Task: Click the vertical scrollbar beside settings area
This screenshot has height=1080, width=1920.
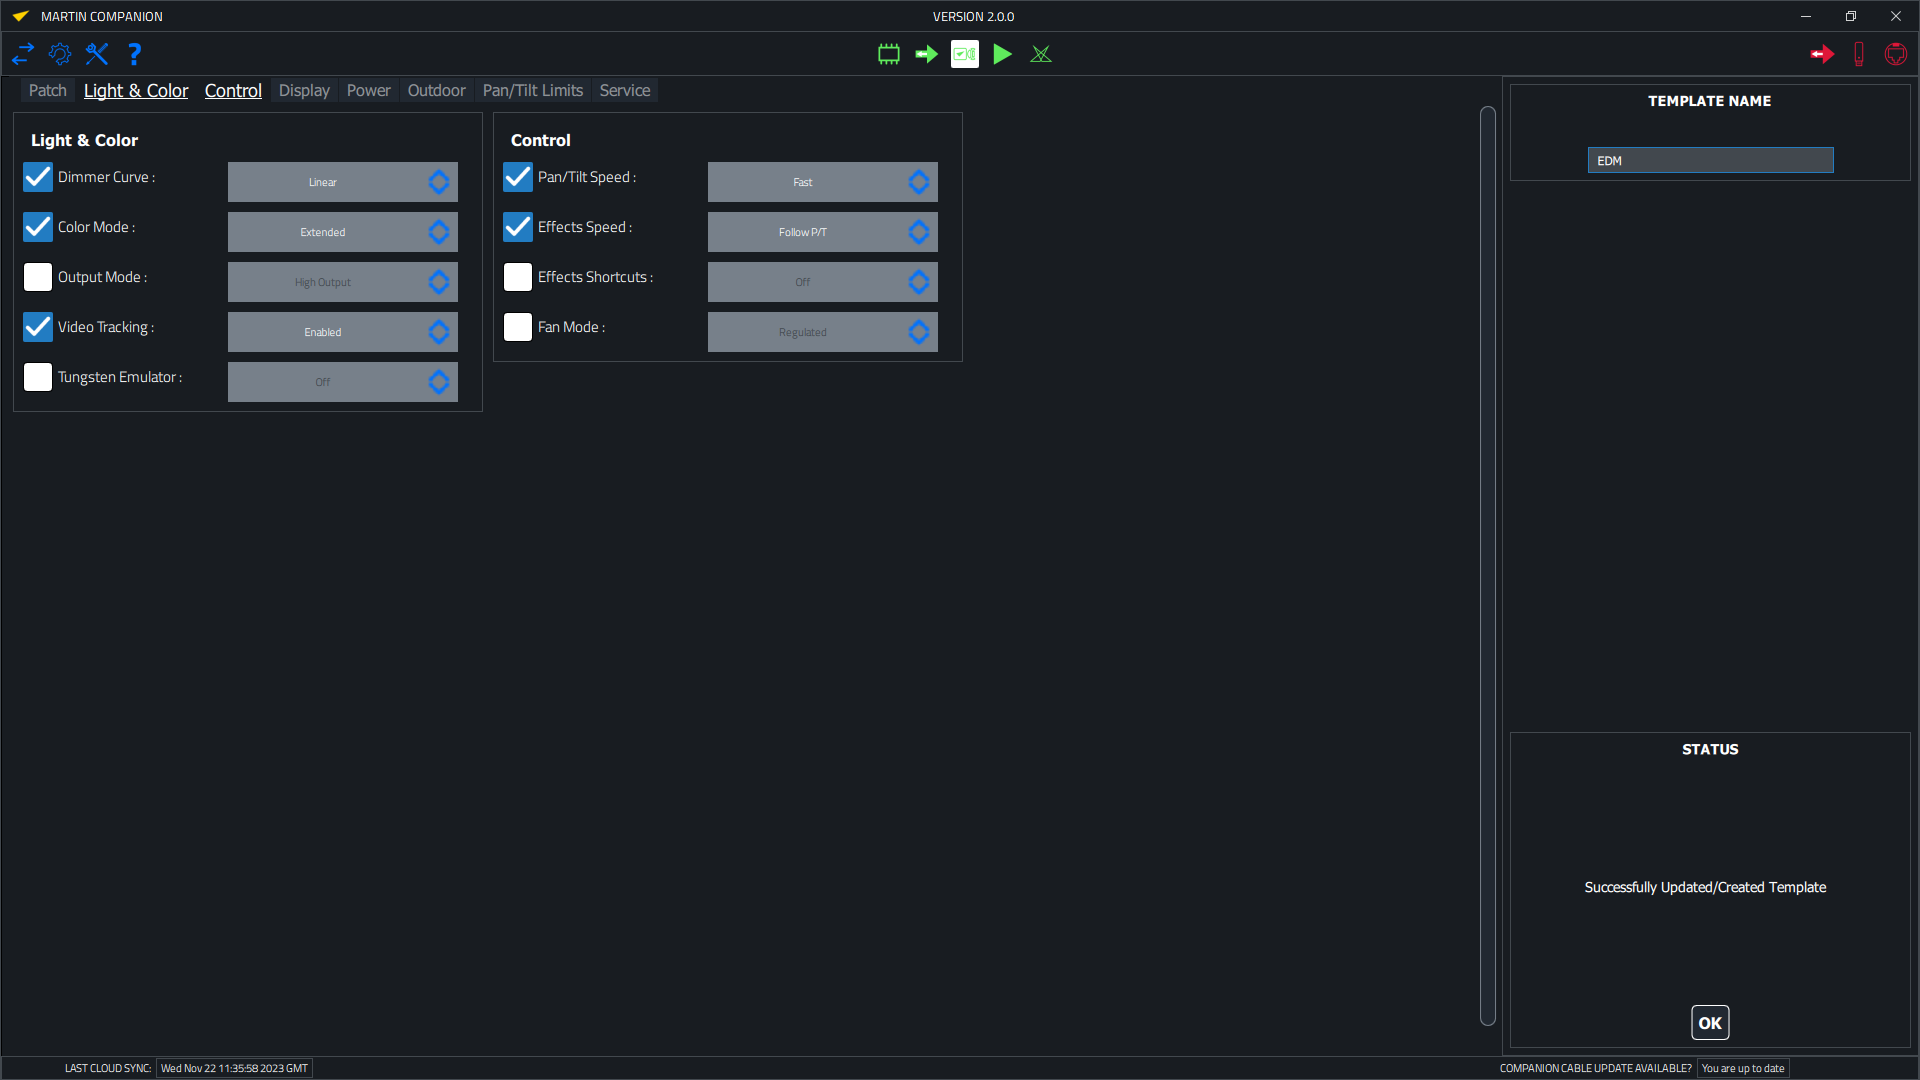Action: [x=1487, y=565]
